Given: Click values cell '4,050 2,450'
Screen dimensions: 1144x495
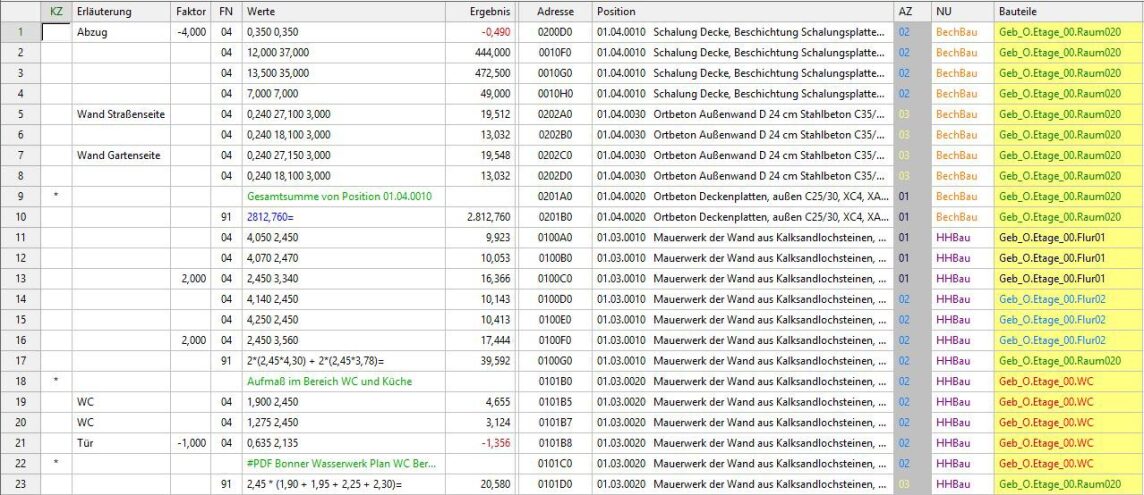Looking at the screenshot, I should [x=344, y=237].
